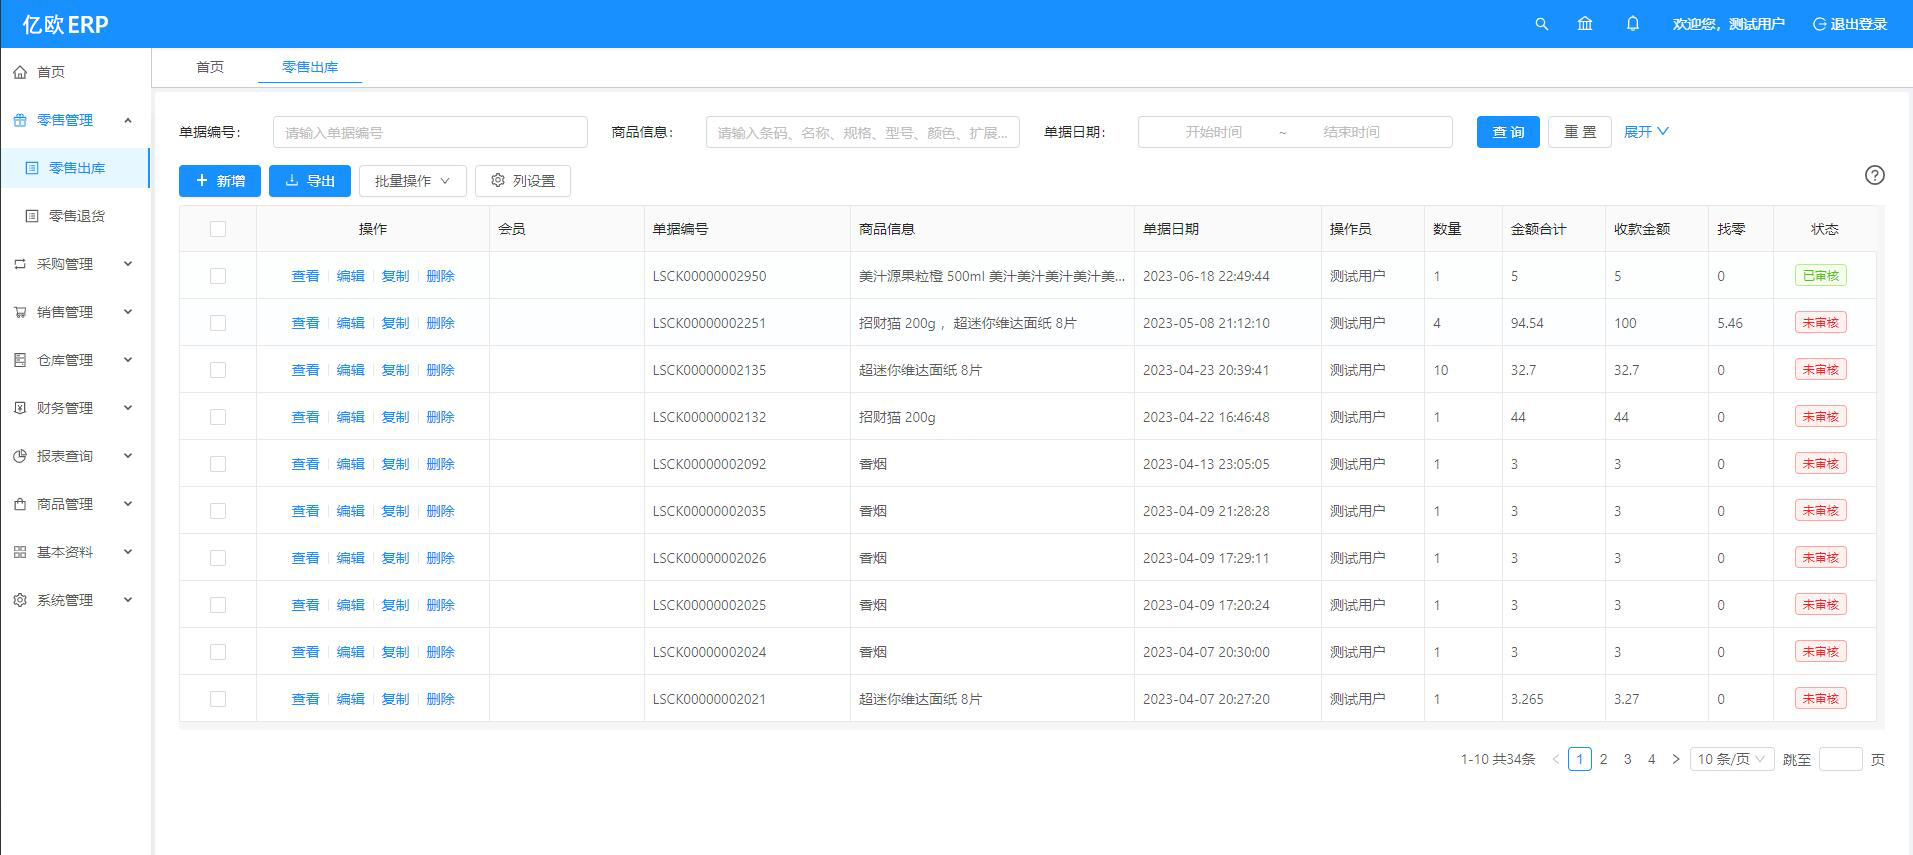Click the 亿欧 ERP logo text
Image resolution: width=1913 pixels, height=855 pixels.
click(65, 24)
